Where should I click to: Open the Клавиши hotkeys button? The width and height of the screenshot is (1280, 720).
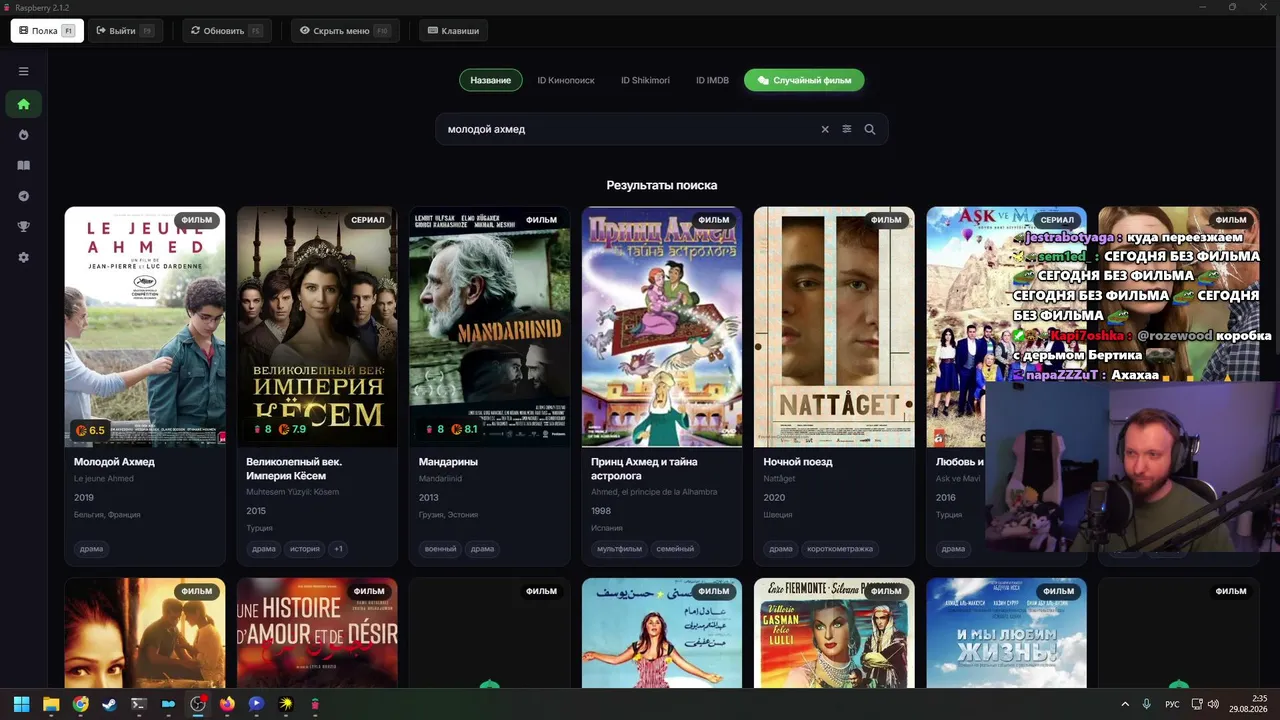coord(453,31)
